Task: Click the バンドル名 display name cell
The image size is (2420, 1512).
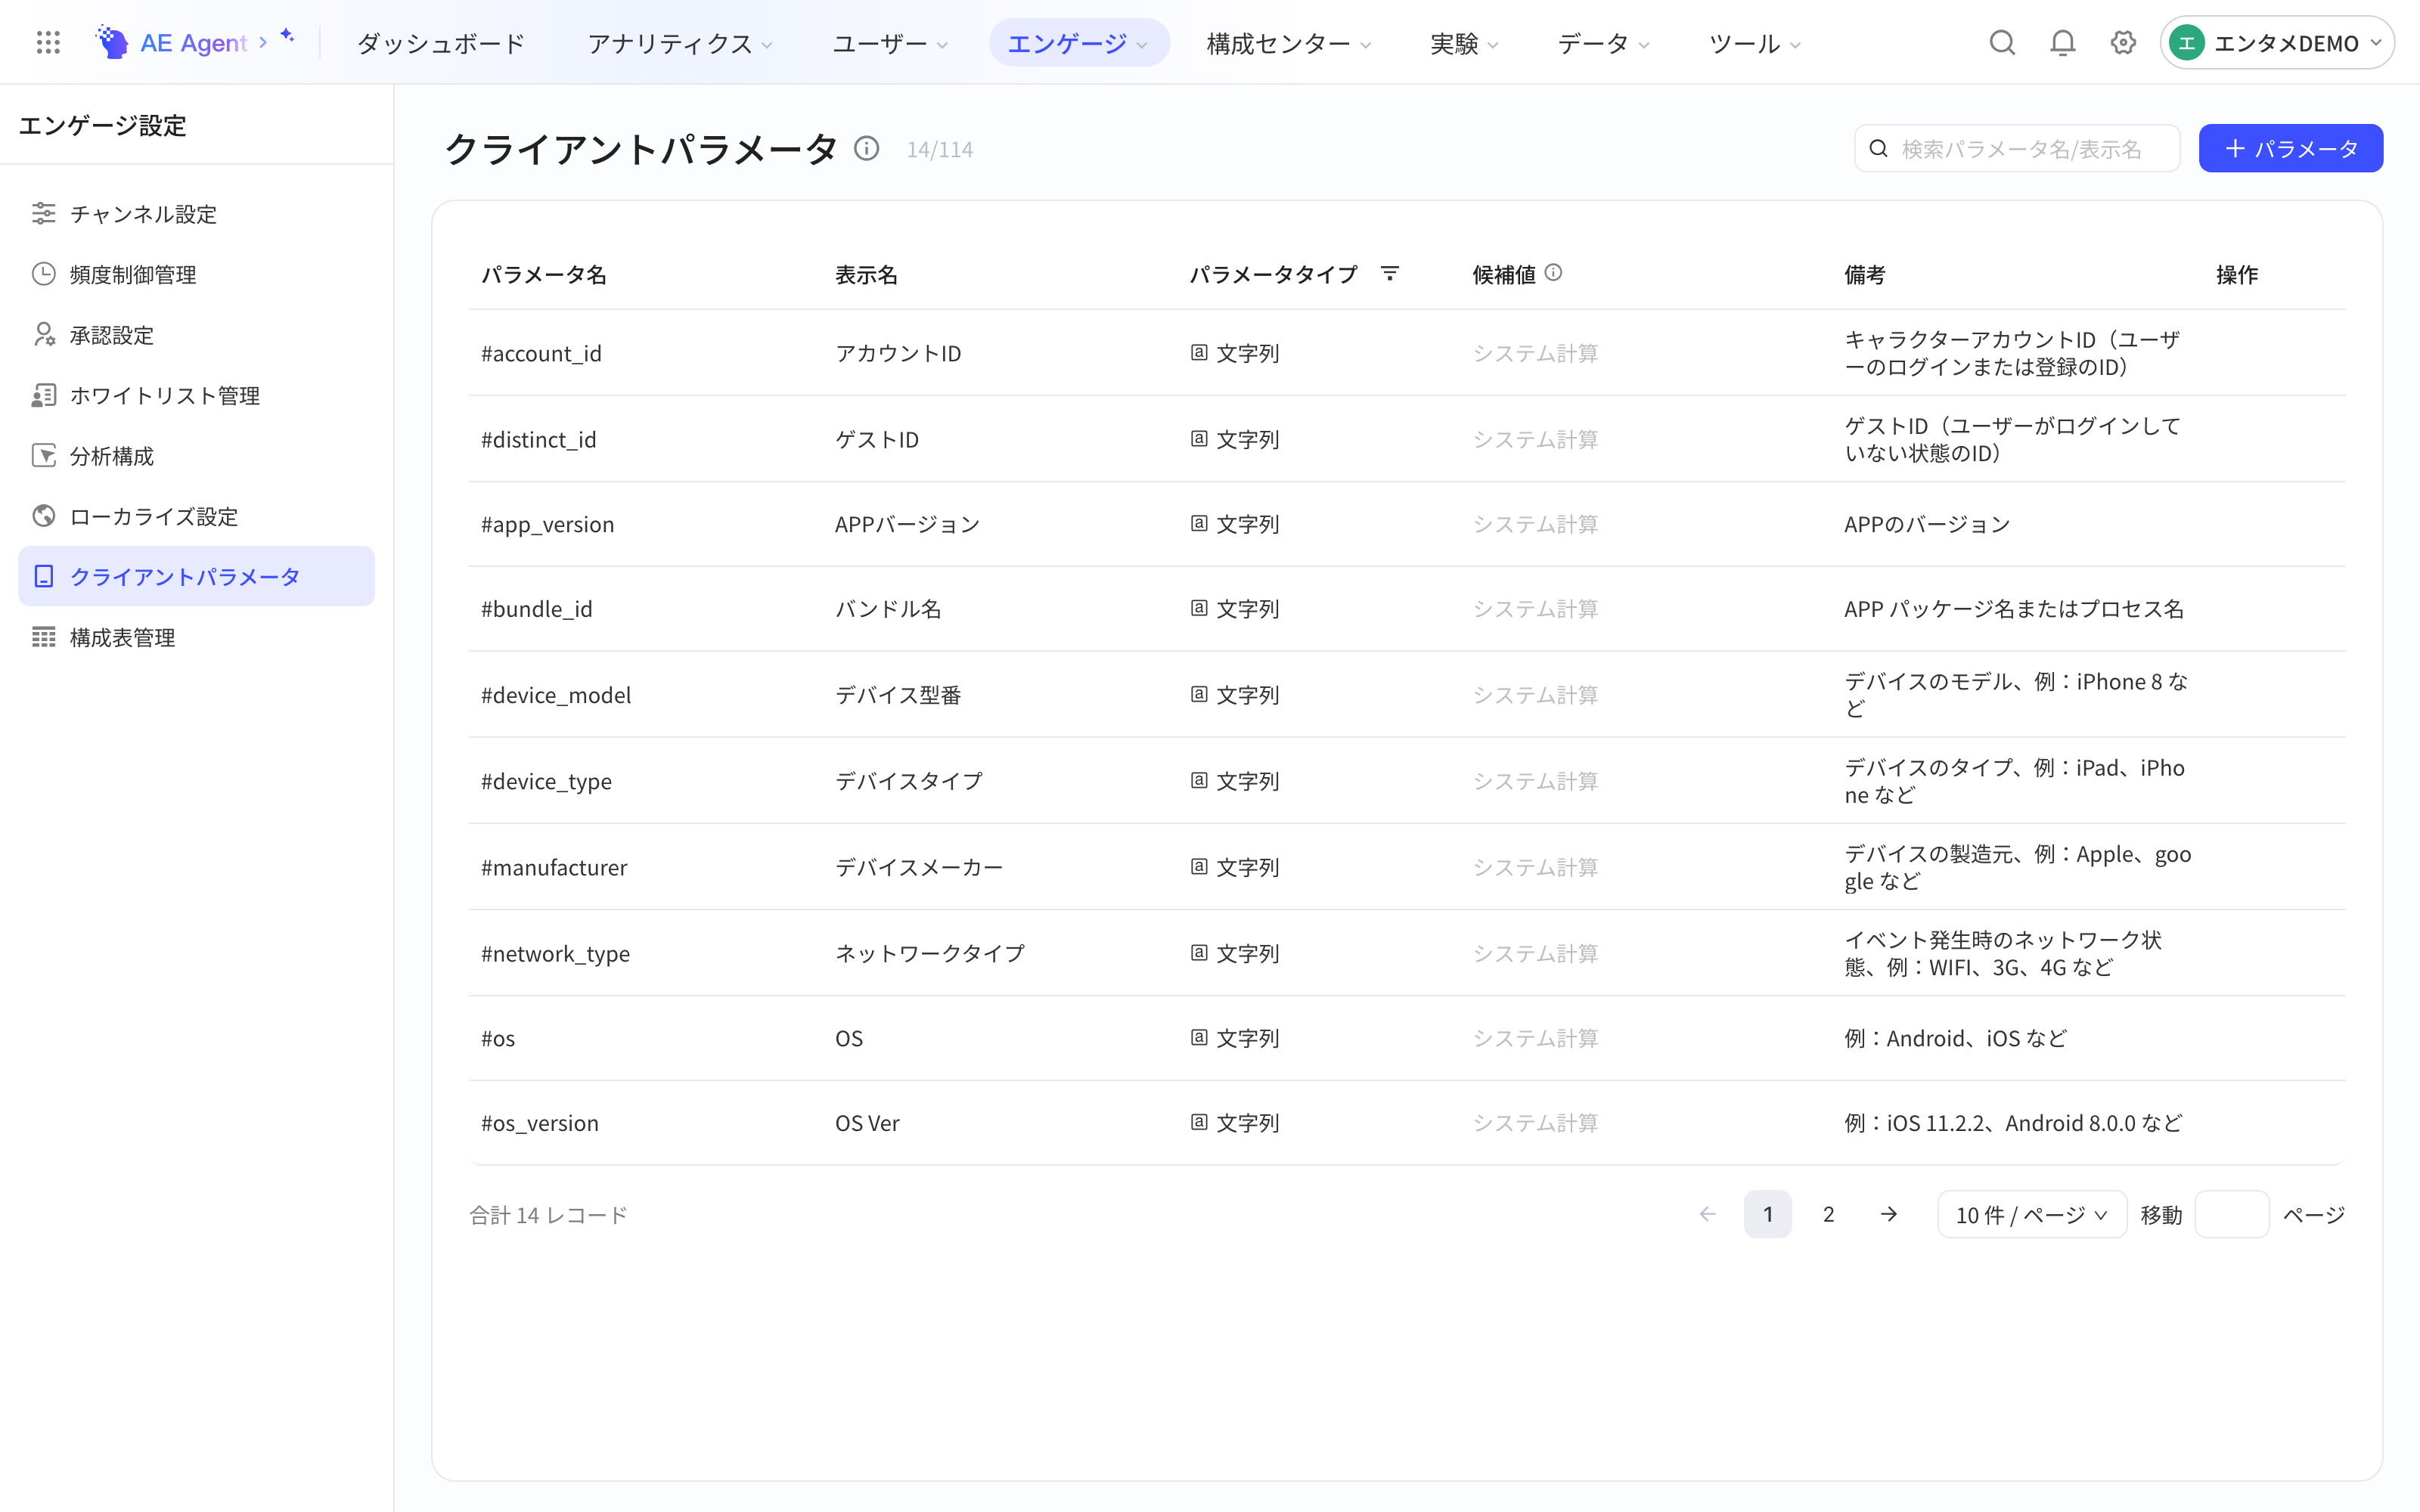Action: pos(888,609)
